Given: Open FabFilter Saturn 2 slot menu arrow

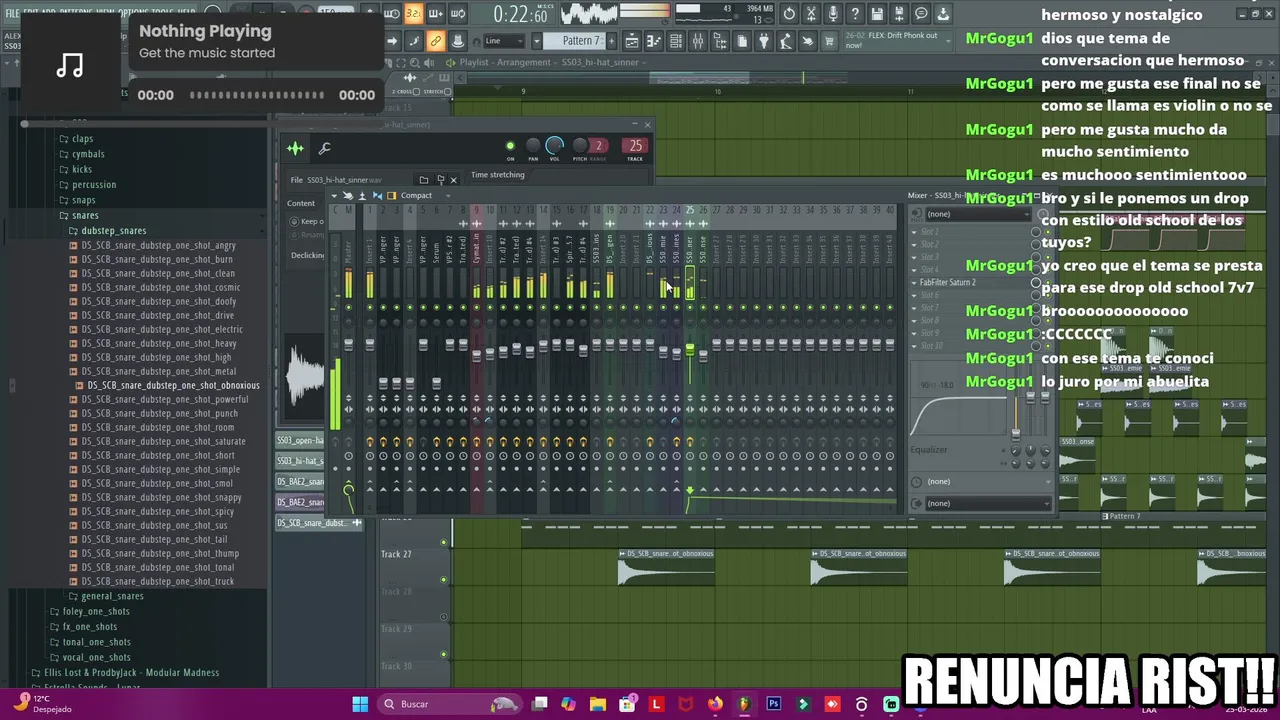Looking at the screenshot, I should (x=914, y=283).
